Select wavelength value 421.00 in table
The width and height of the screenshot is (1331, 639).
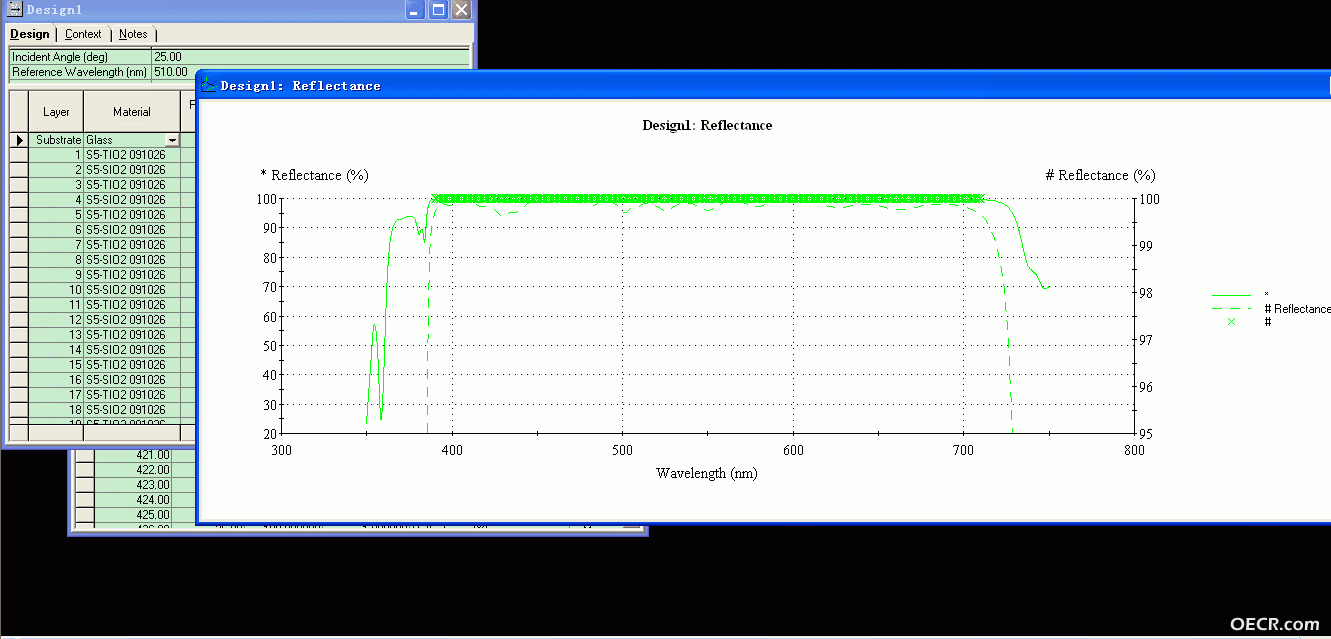(x=134, y=455)
